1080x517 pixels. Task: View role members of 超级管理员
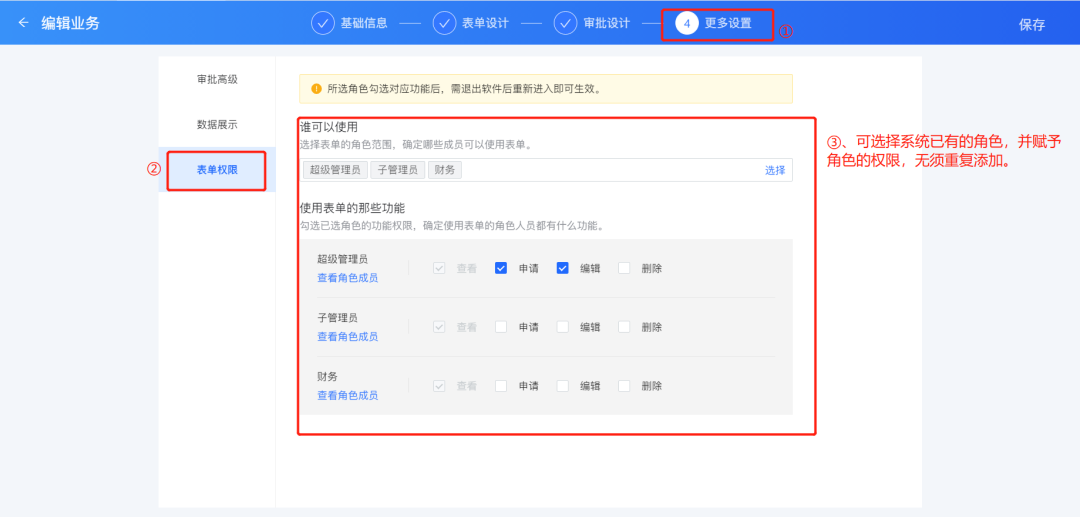click(x=347, y=278)
